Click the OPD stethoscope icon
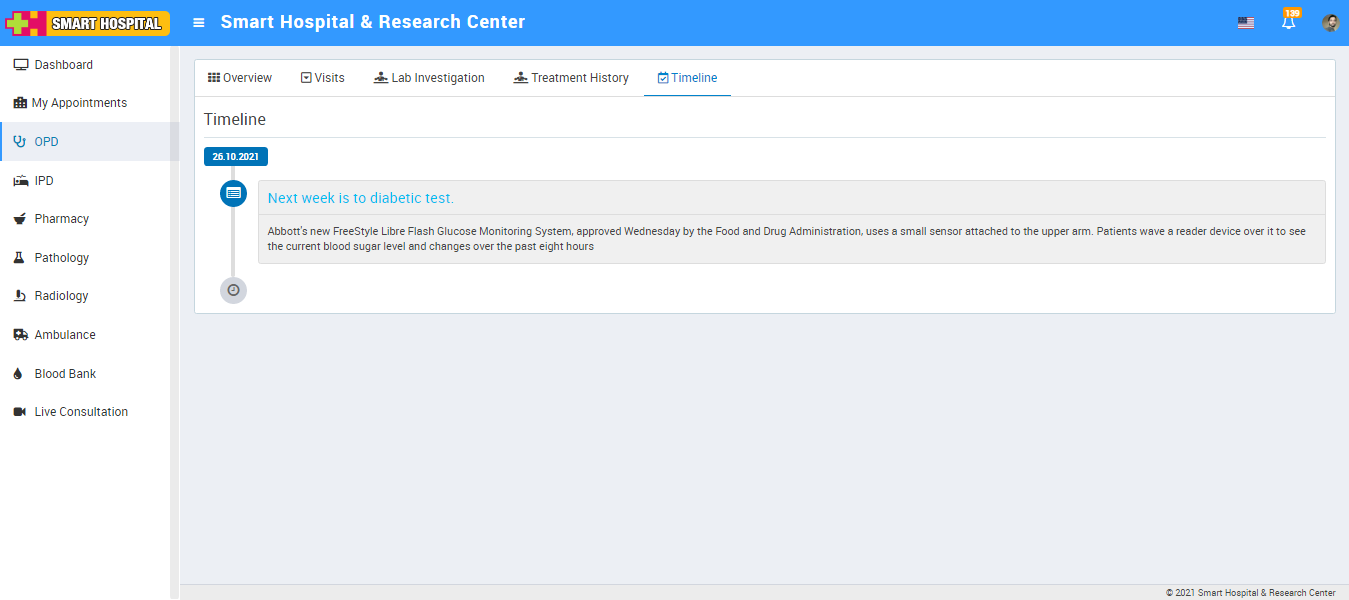This screenshot has height=600, width=1349. (19, 142)
